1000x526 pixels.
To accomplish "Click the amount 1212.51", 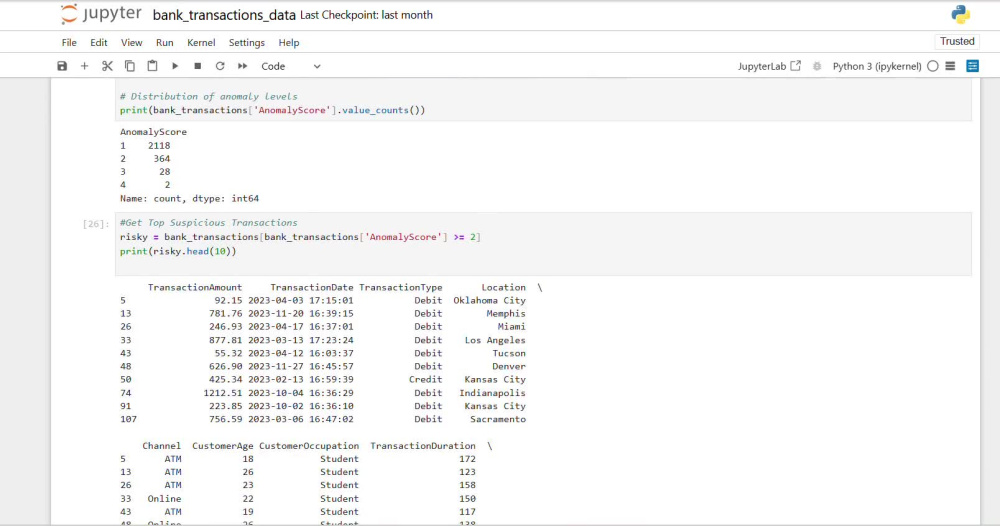I will coord(223,393).
